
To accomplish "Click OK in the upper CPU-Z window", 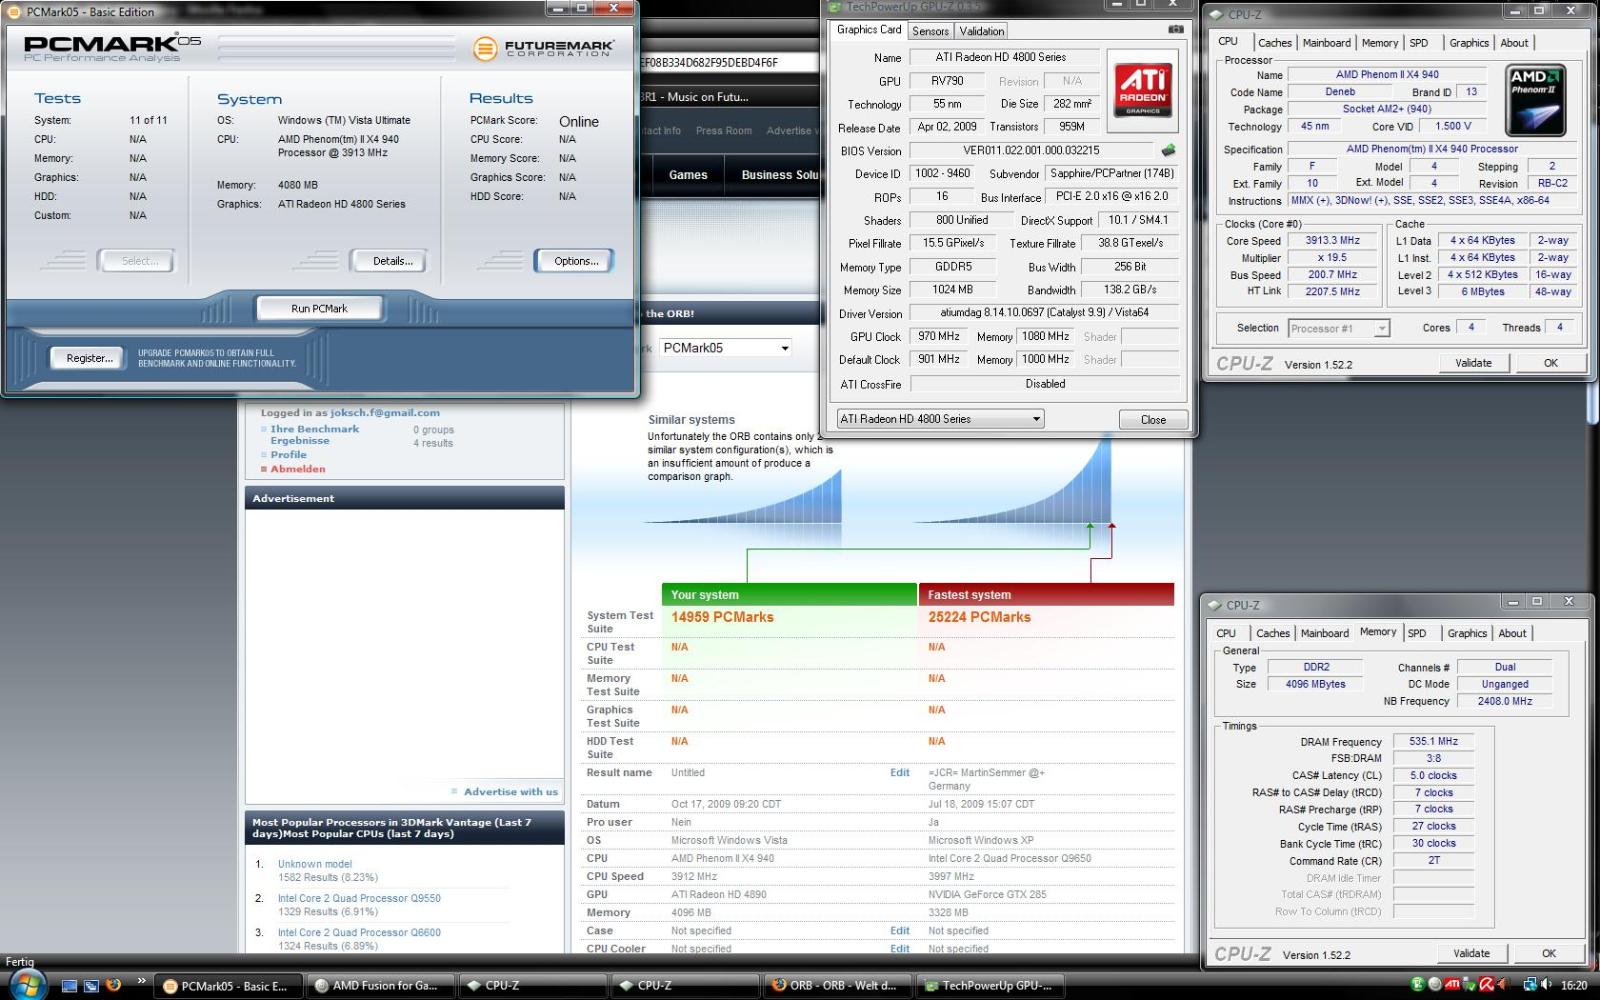I will point(1550,363).
